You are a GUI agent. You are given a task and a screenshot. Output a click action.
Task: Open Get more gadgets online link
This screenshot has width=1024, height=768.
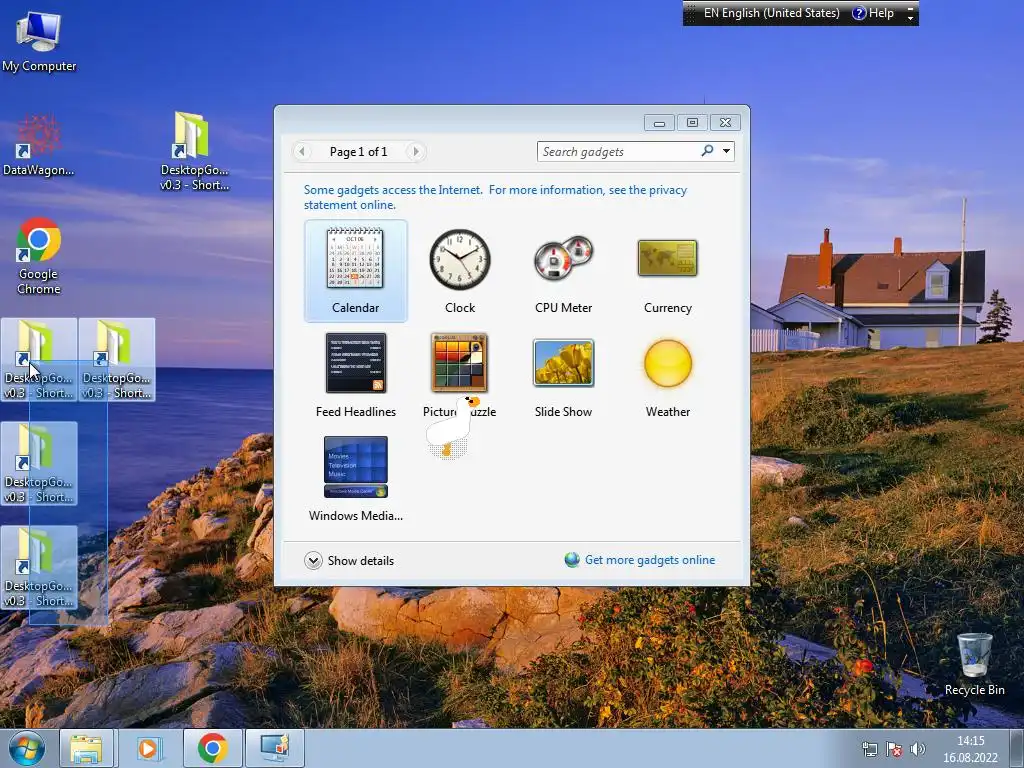pos(650,560)
